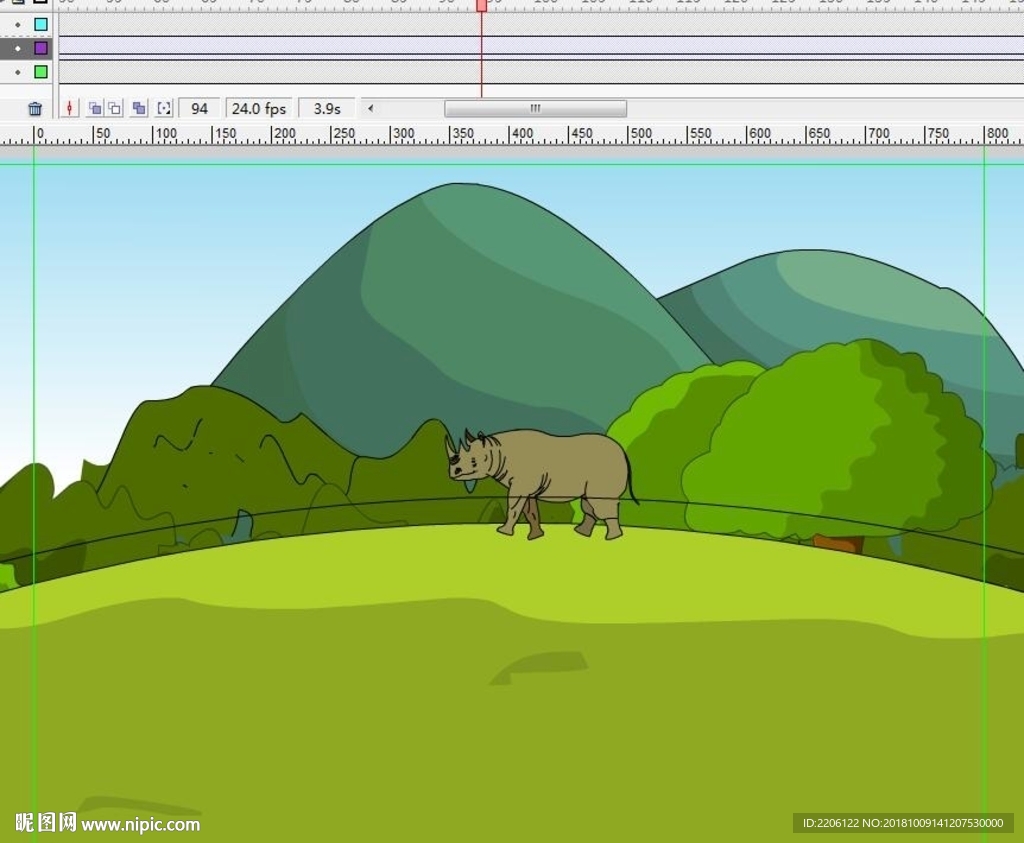The image size is (1024, 843).
Task: Click the timeline scroll left arrow
Action: 371,108
